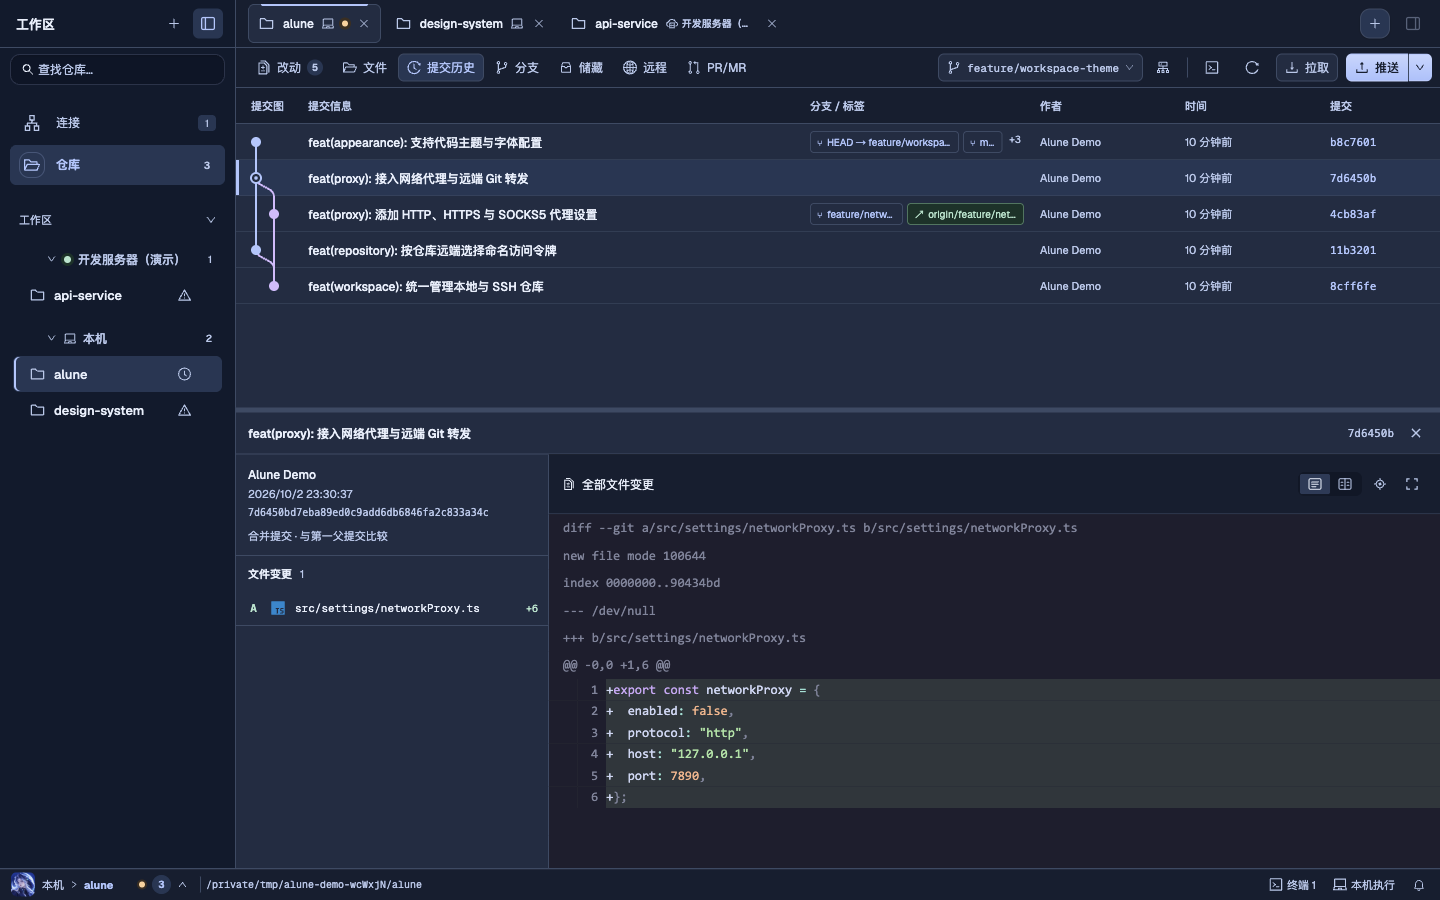1440x900 pixels.
Task: Collapse the 工作区 section chevron
Action: coord(210,220)
